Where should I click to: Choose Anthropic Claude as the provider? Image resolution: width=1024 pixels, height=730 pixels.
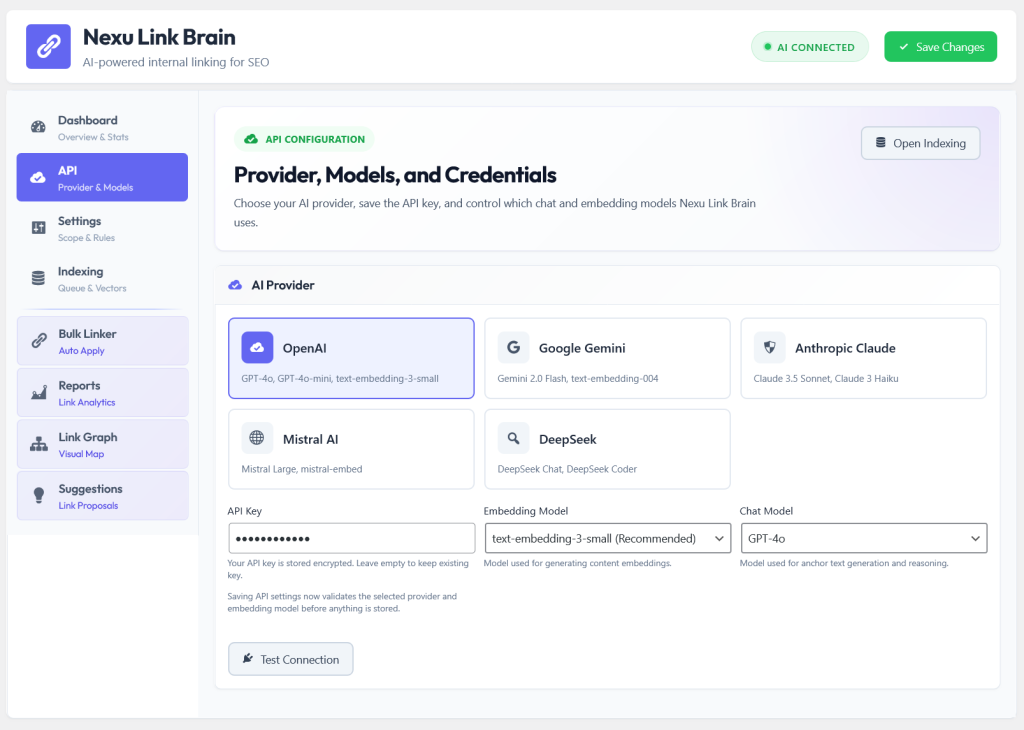pos(863,358)
